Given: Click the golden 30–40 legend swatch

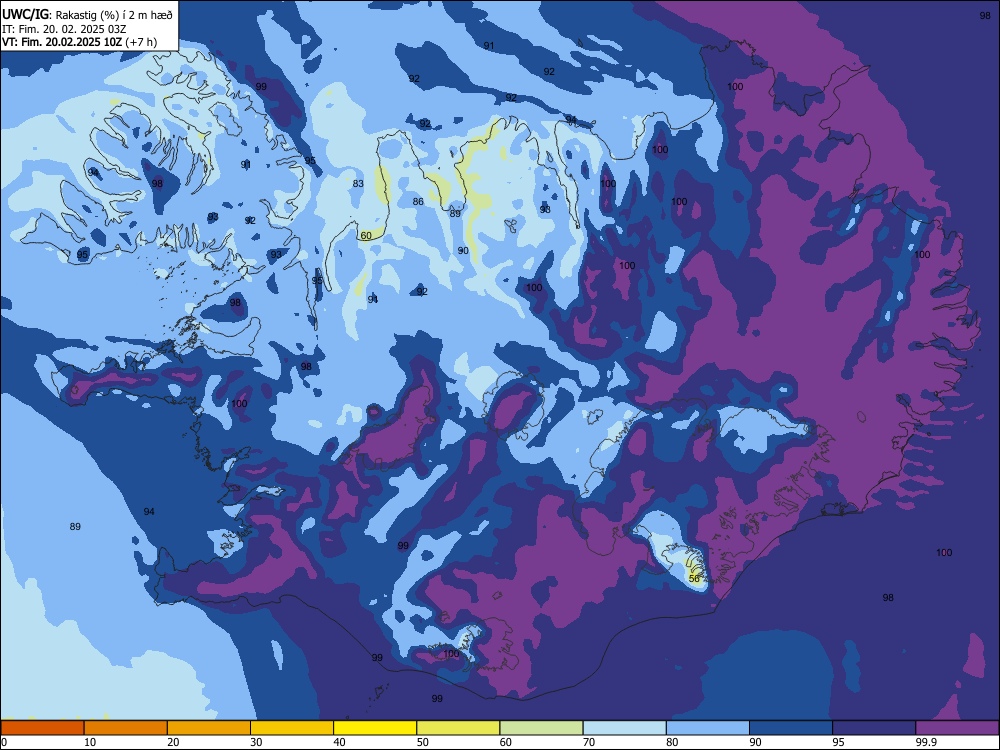Looking at the screenshot, I should tap(292, 727).
